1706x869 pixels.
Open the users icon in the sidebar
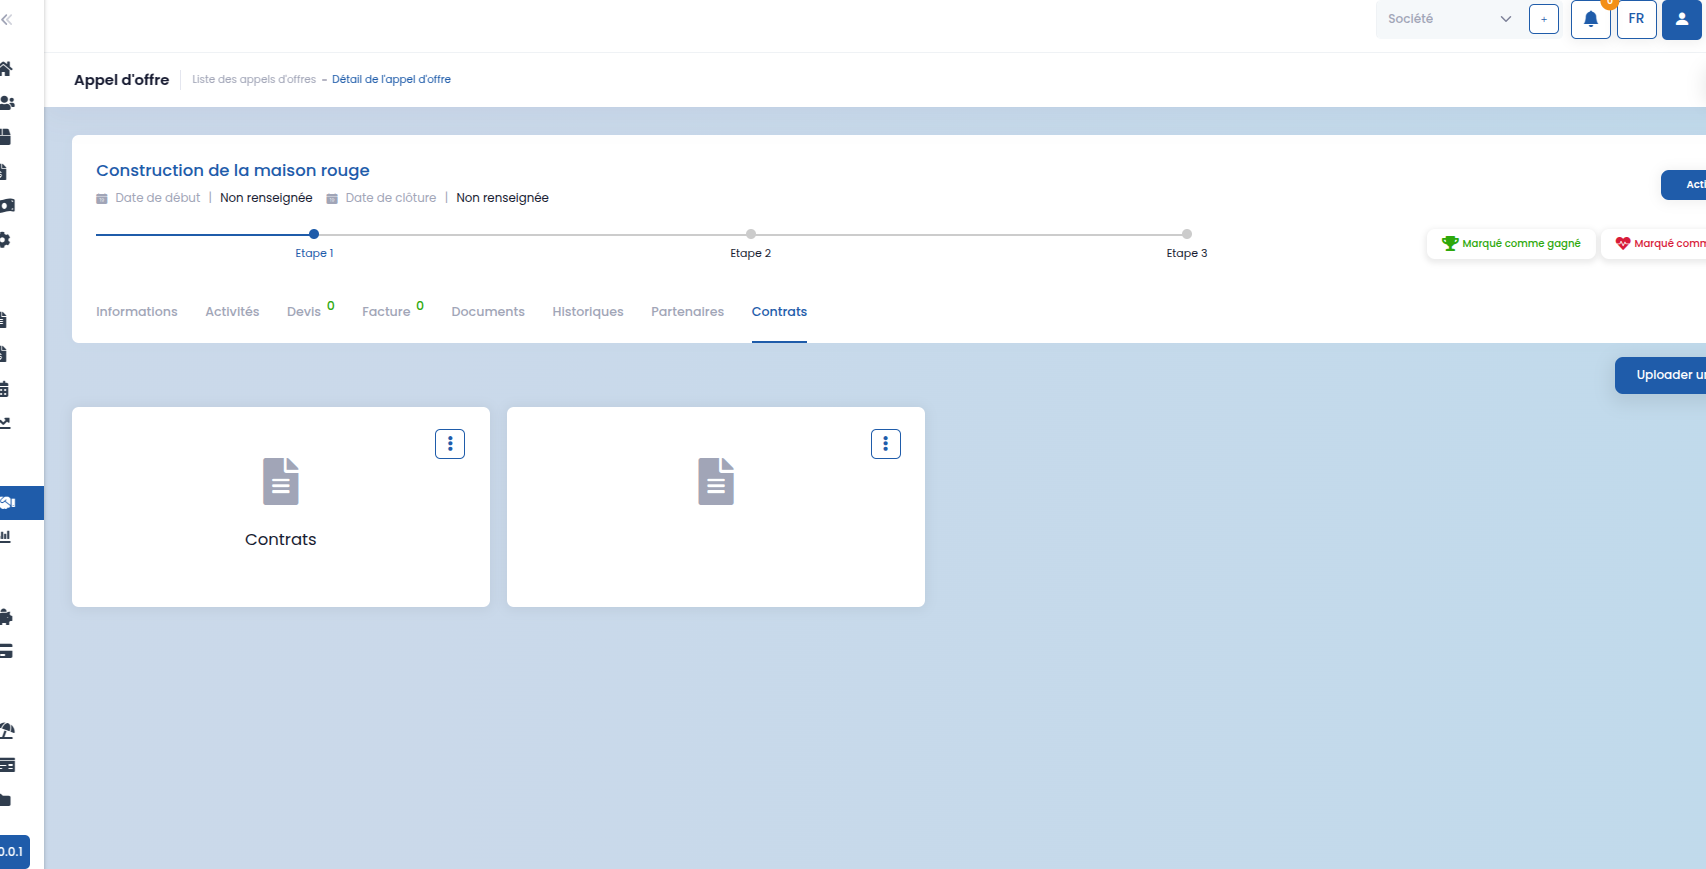point(7,102)
